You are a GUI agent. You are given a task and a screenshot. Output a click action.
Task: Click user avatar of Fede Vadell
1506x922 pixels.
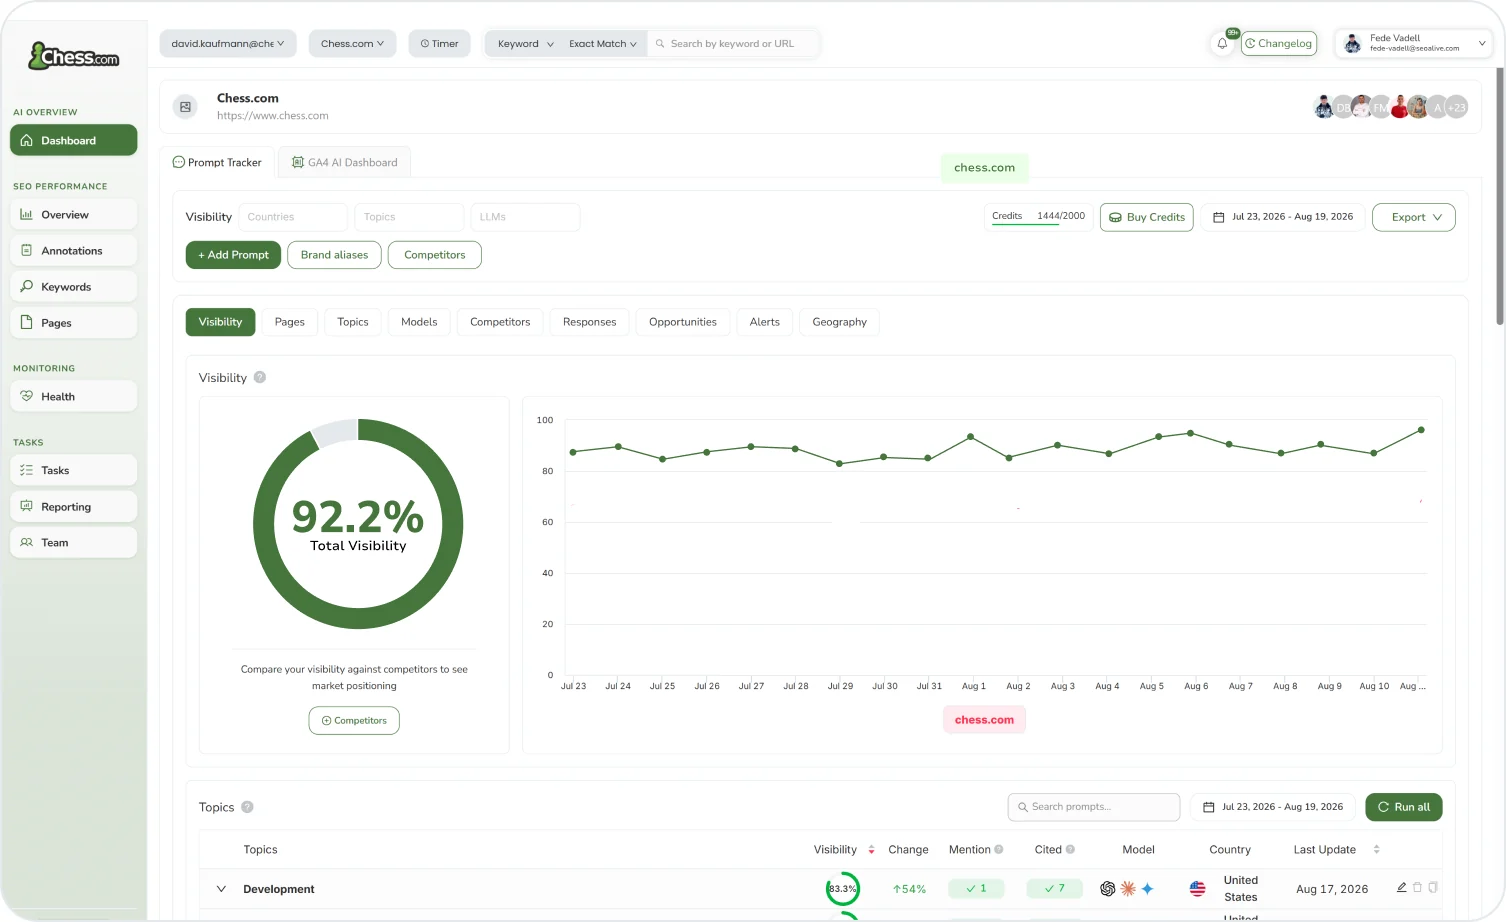(x=1352, y=44)
